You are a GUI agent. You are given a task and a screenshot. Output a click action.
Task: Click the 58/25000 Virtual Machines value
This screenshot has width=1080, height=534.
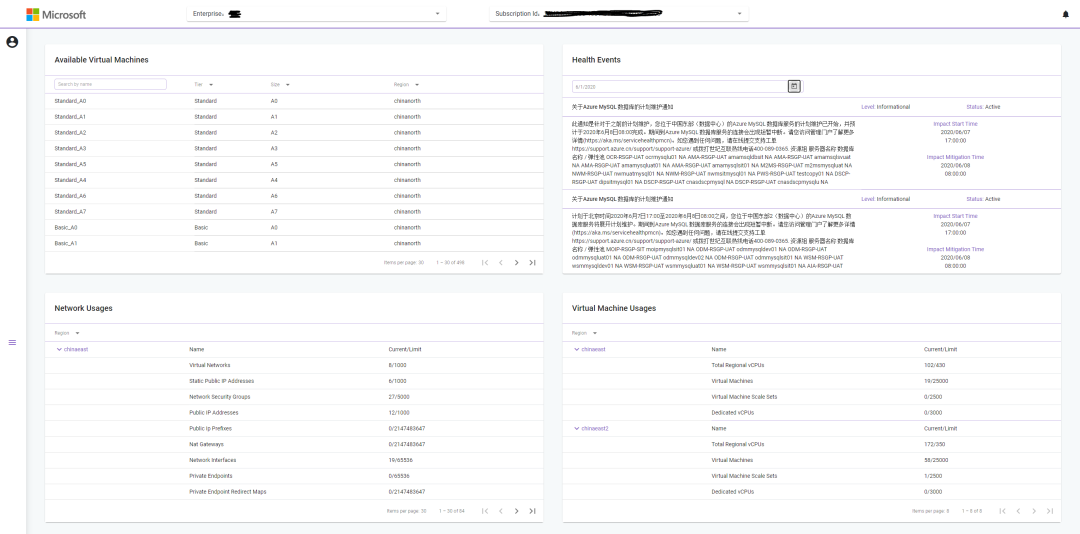(x=936, y=460)
